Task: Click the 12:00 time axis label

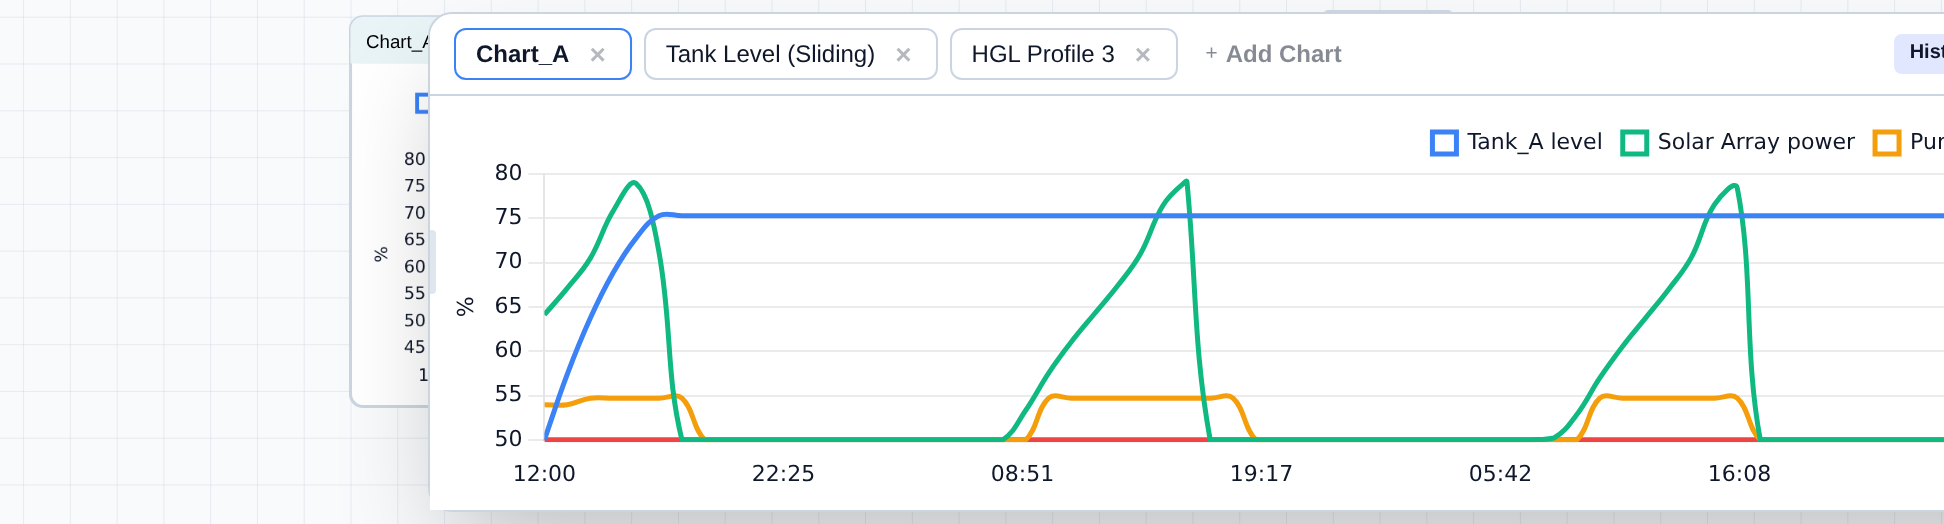Action: (x=544, y=474)
